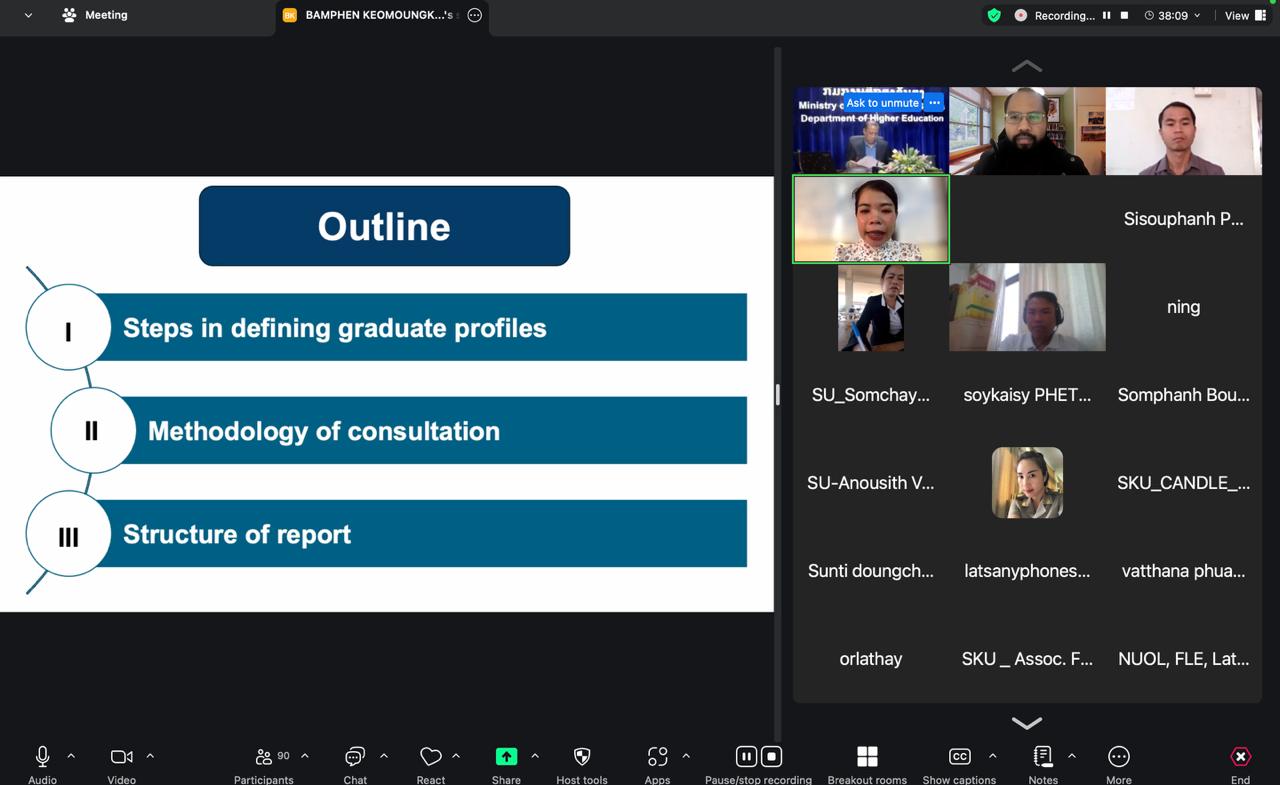Open the Notes tool
Screen dimensions: 1280x785
point(1042,758)
